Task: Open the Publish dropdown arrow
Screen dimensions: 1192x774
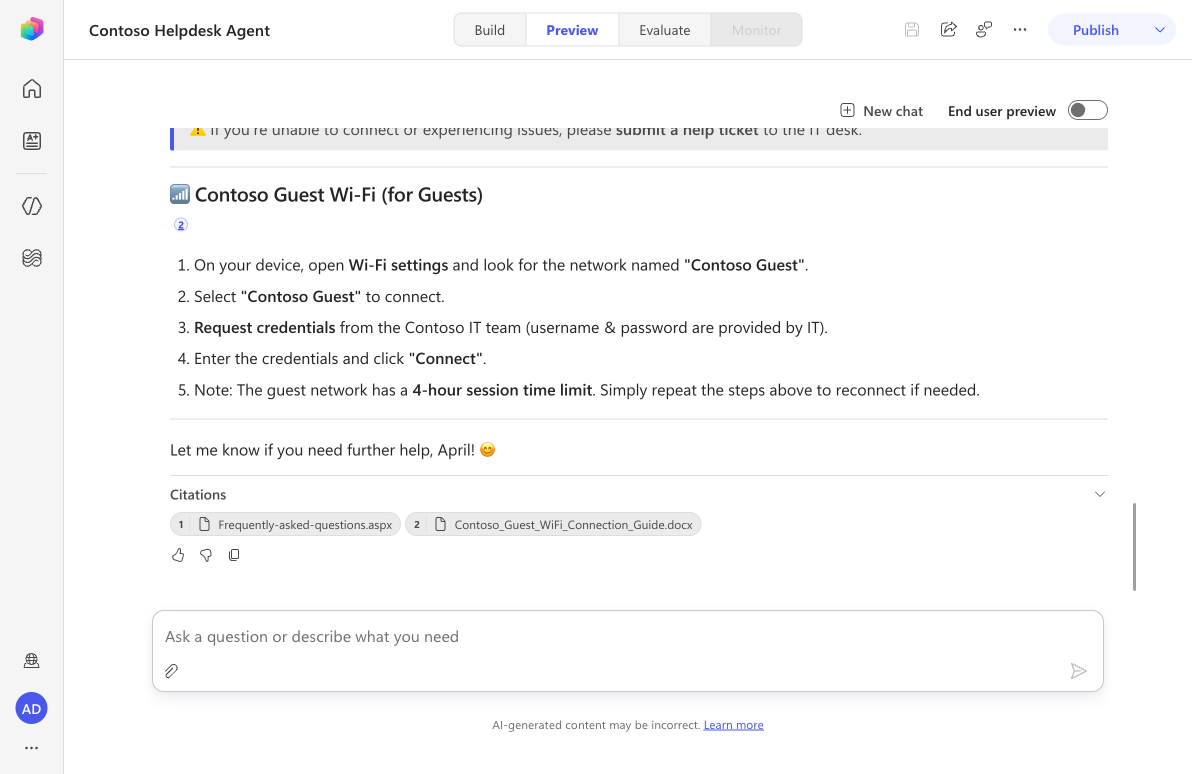Action: pos(1159,30)
